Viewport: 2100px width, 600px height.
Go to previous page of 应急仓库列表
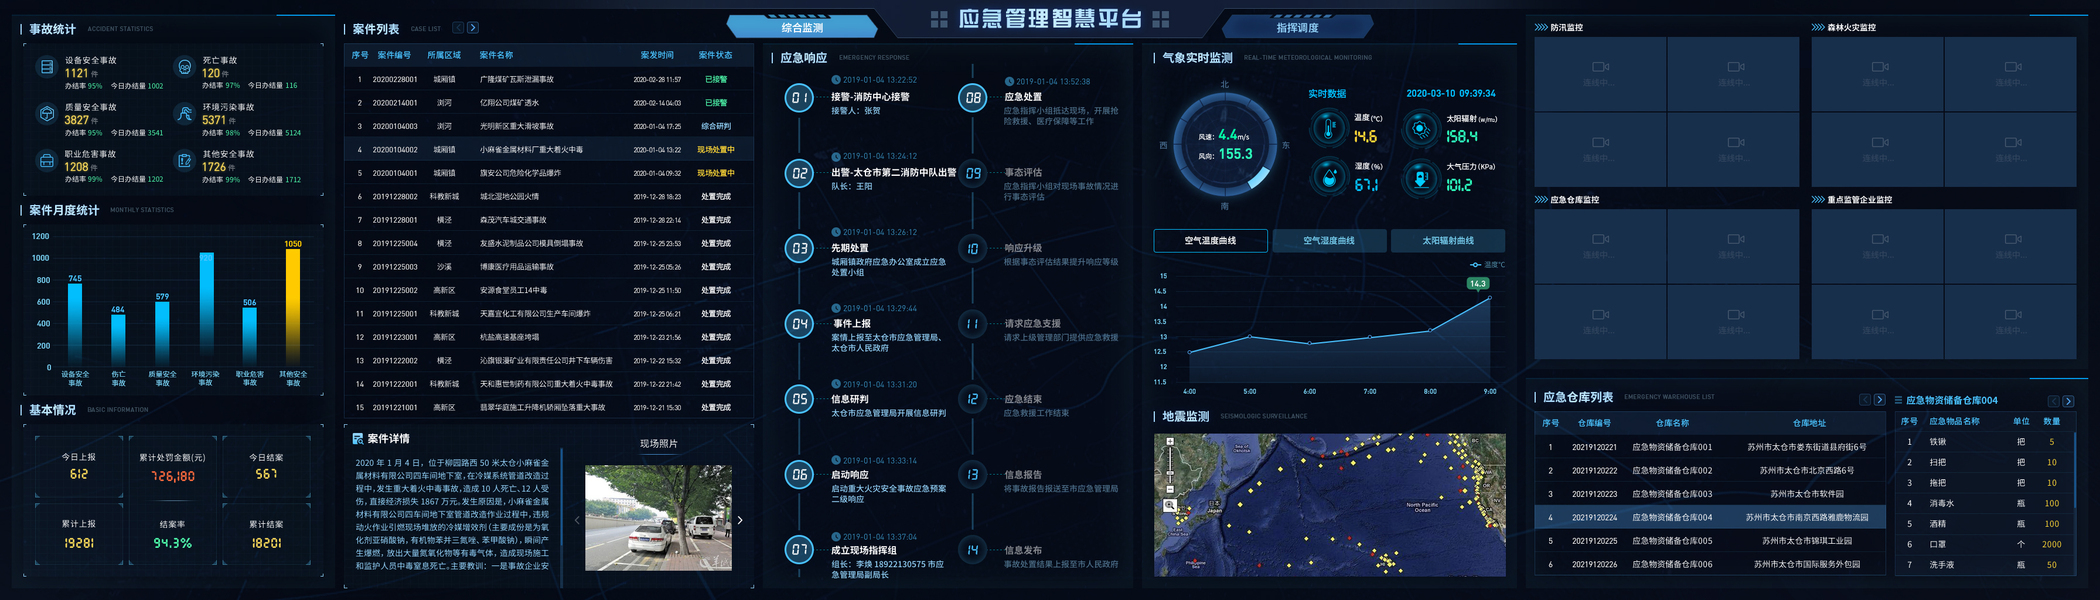pos(1864,400)
